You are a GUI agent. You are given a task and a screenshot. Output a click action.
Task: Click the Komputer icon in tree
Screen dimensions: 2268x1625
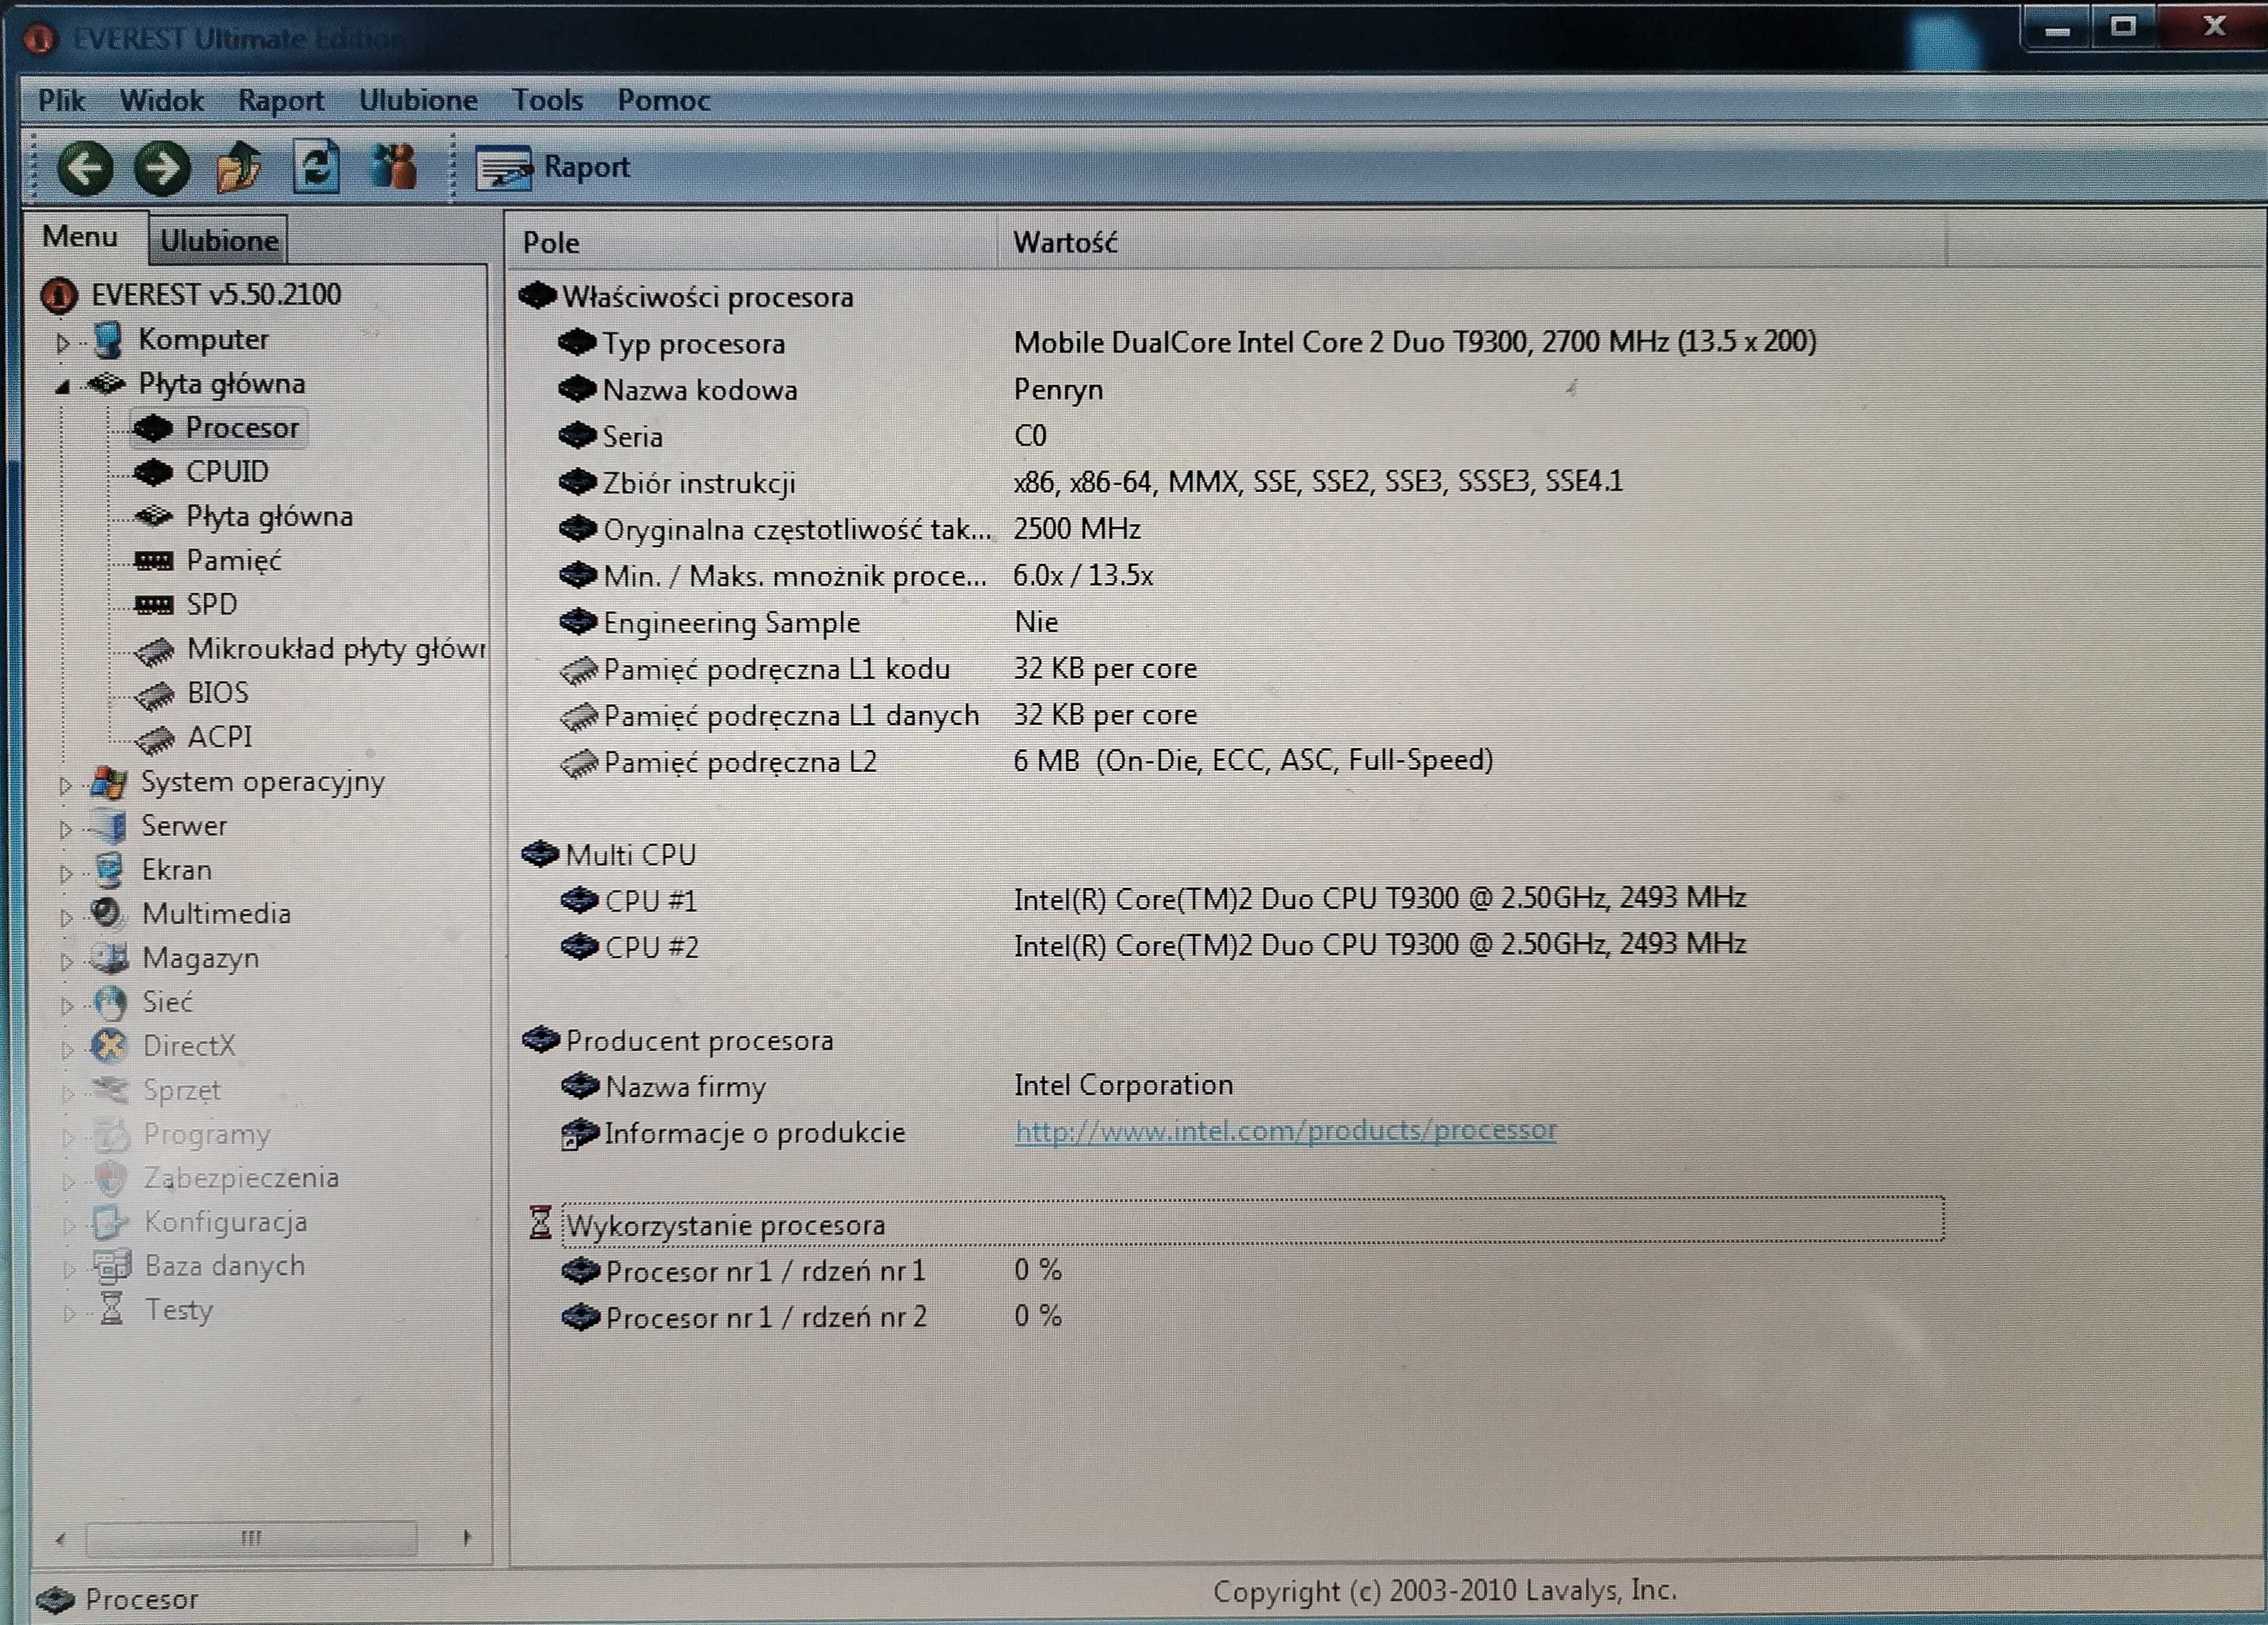point(107,340)
